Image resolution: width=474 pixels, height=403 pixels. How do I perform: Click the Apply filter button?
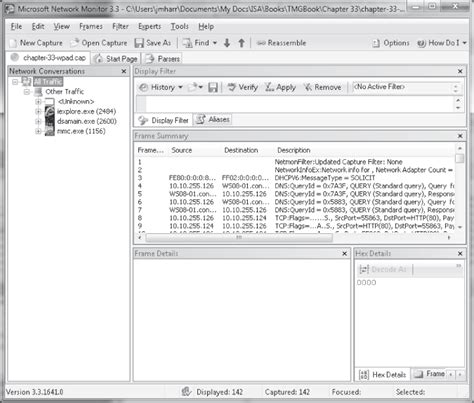[280, 87]
